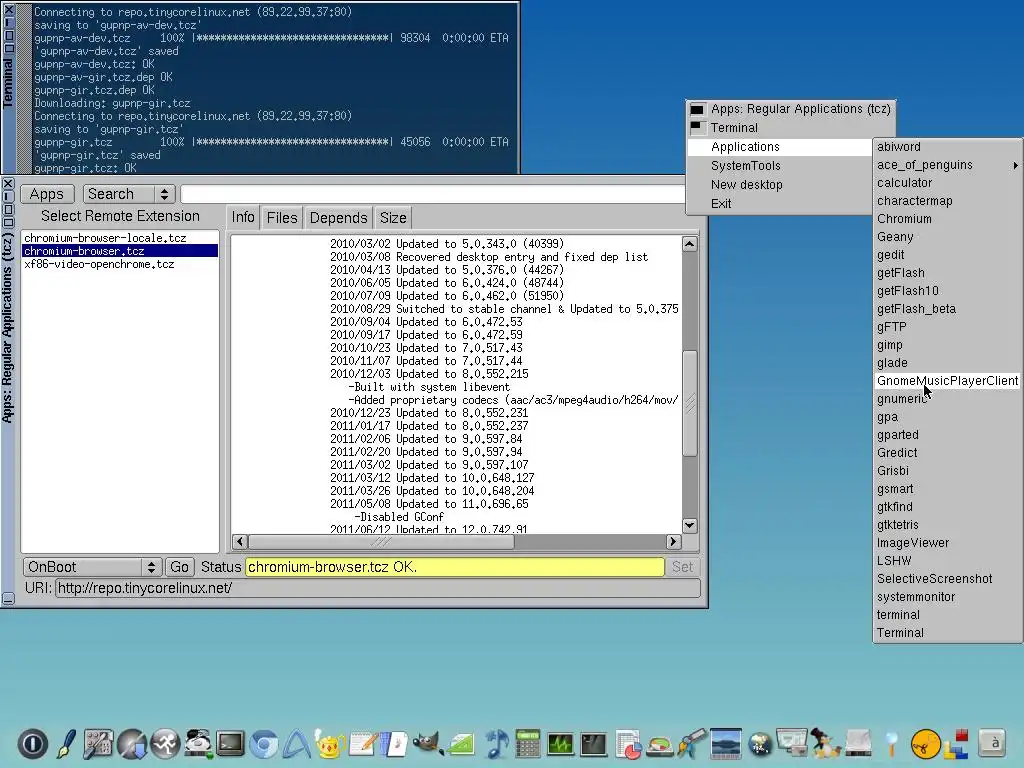This screenshot has height=768, width=1024.
Task: Open the blue letter A dock icon
Action: point(296,743)
